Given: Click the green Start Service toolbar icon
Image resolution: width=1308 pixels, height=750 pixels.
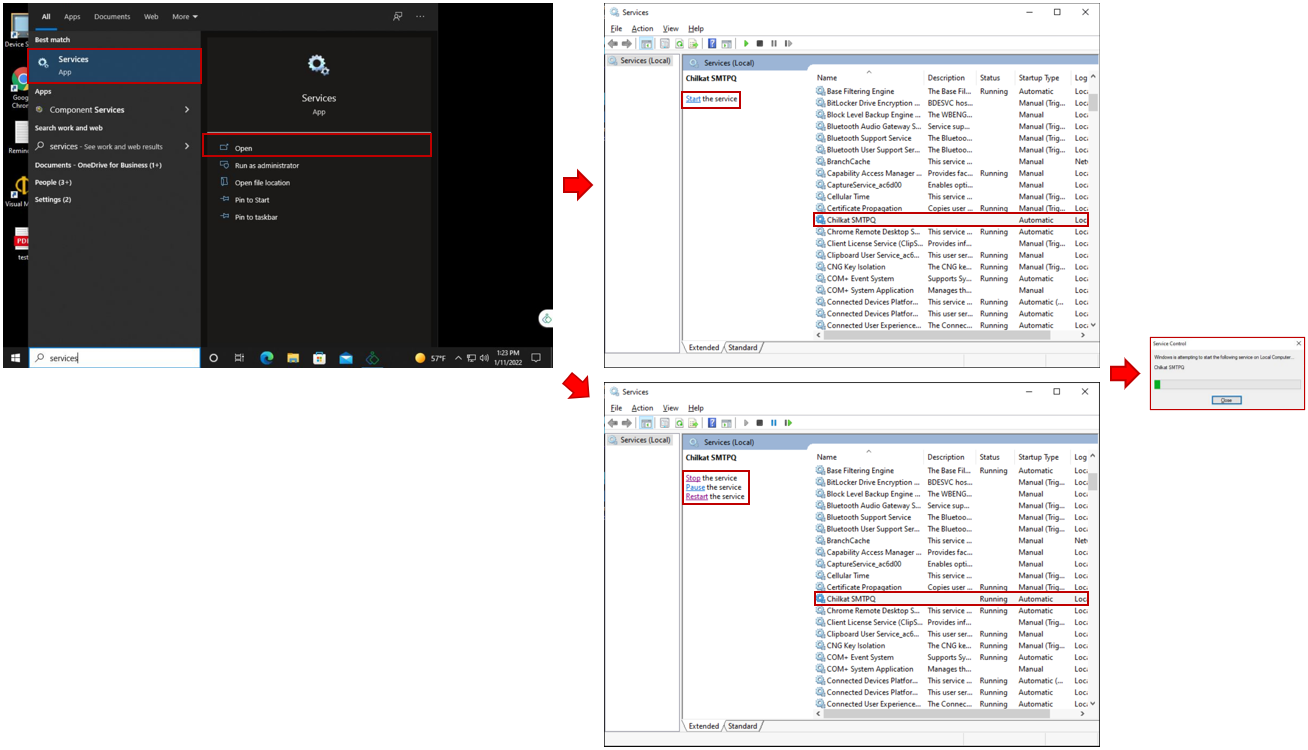Looking at the screenshot, I should 746,44.
